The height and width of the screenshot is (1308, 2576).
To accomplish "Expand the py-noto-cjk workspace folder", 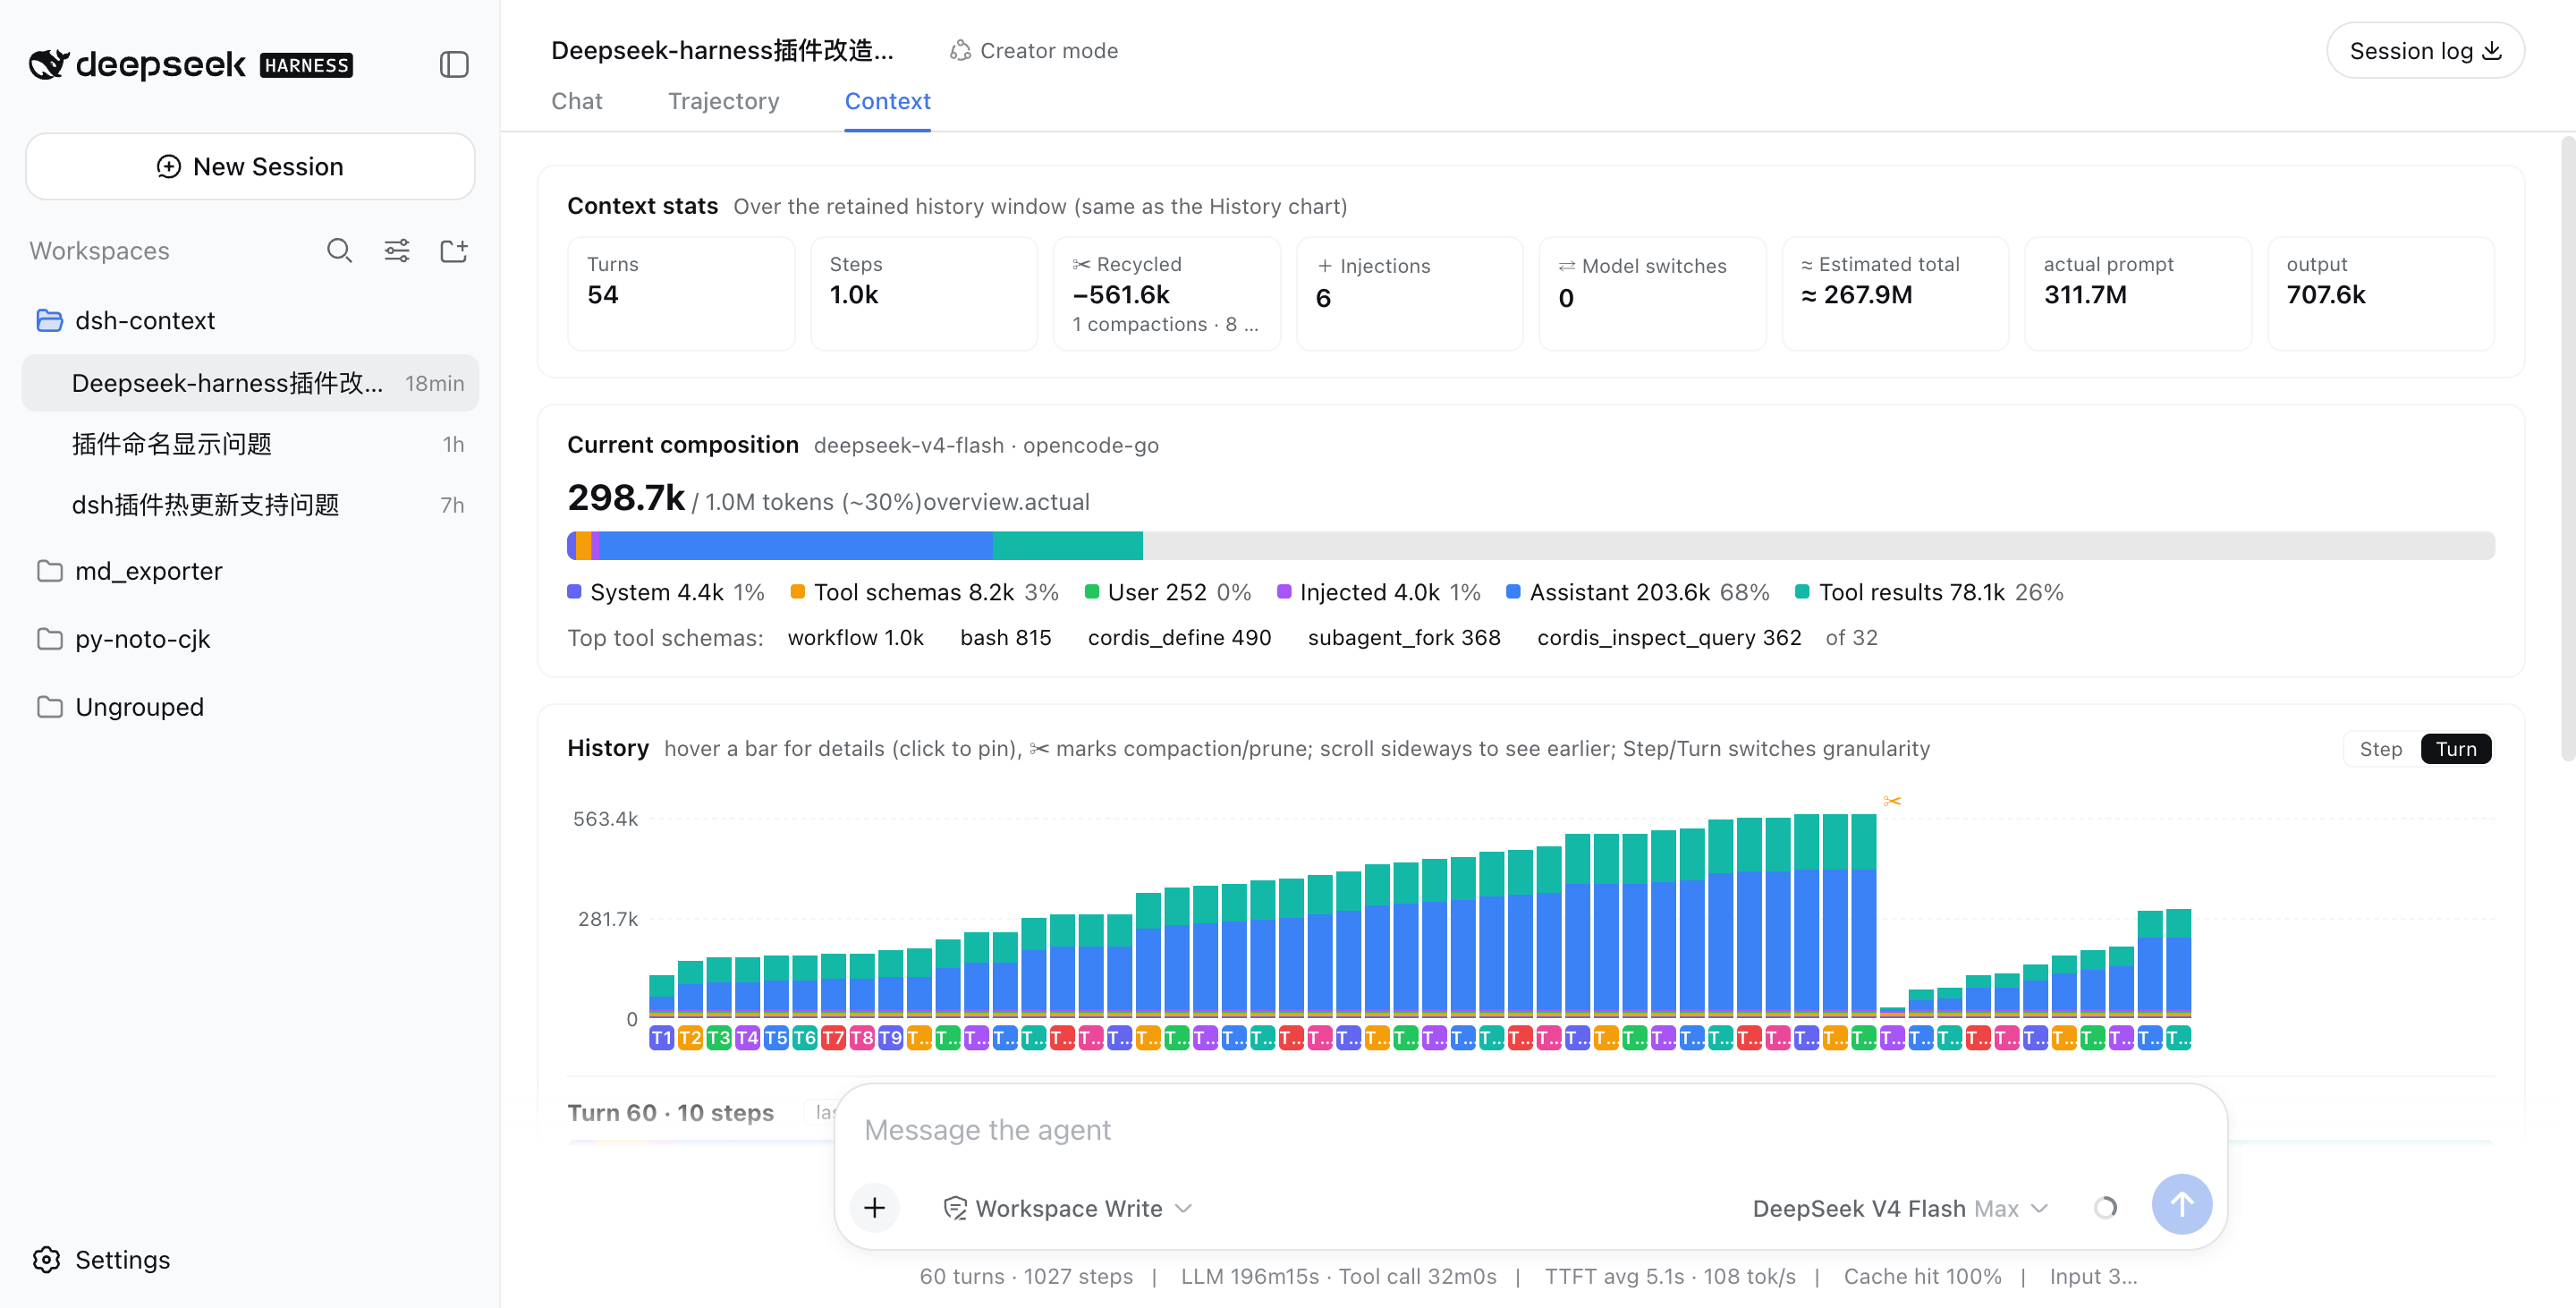I will click(x=250, y=638).
